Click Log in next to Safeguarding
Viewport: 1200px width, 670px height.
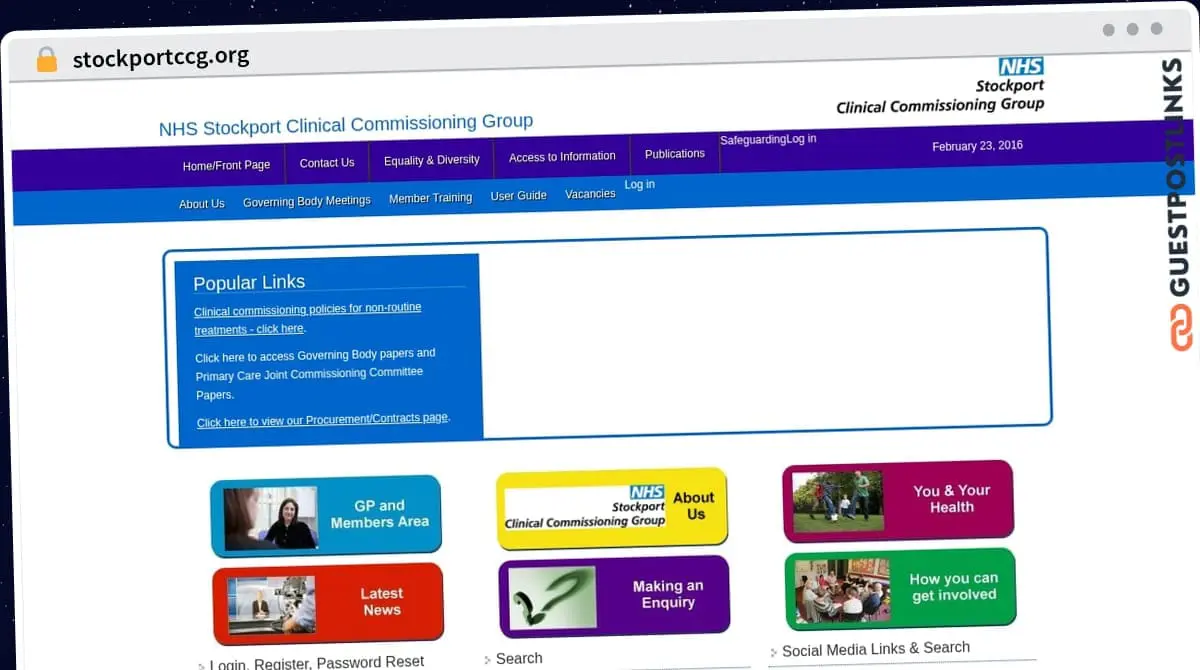[802, 139]
